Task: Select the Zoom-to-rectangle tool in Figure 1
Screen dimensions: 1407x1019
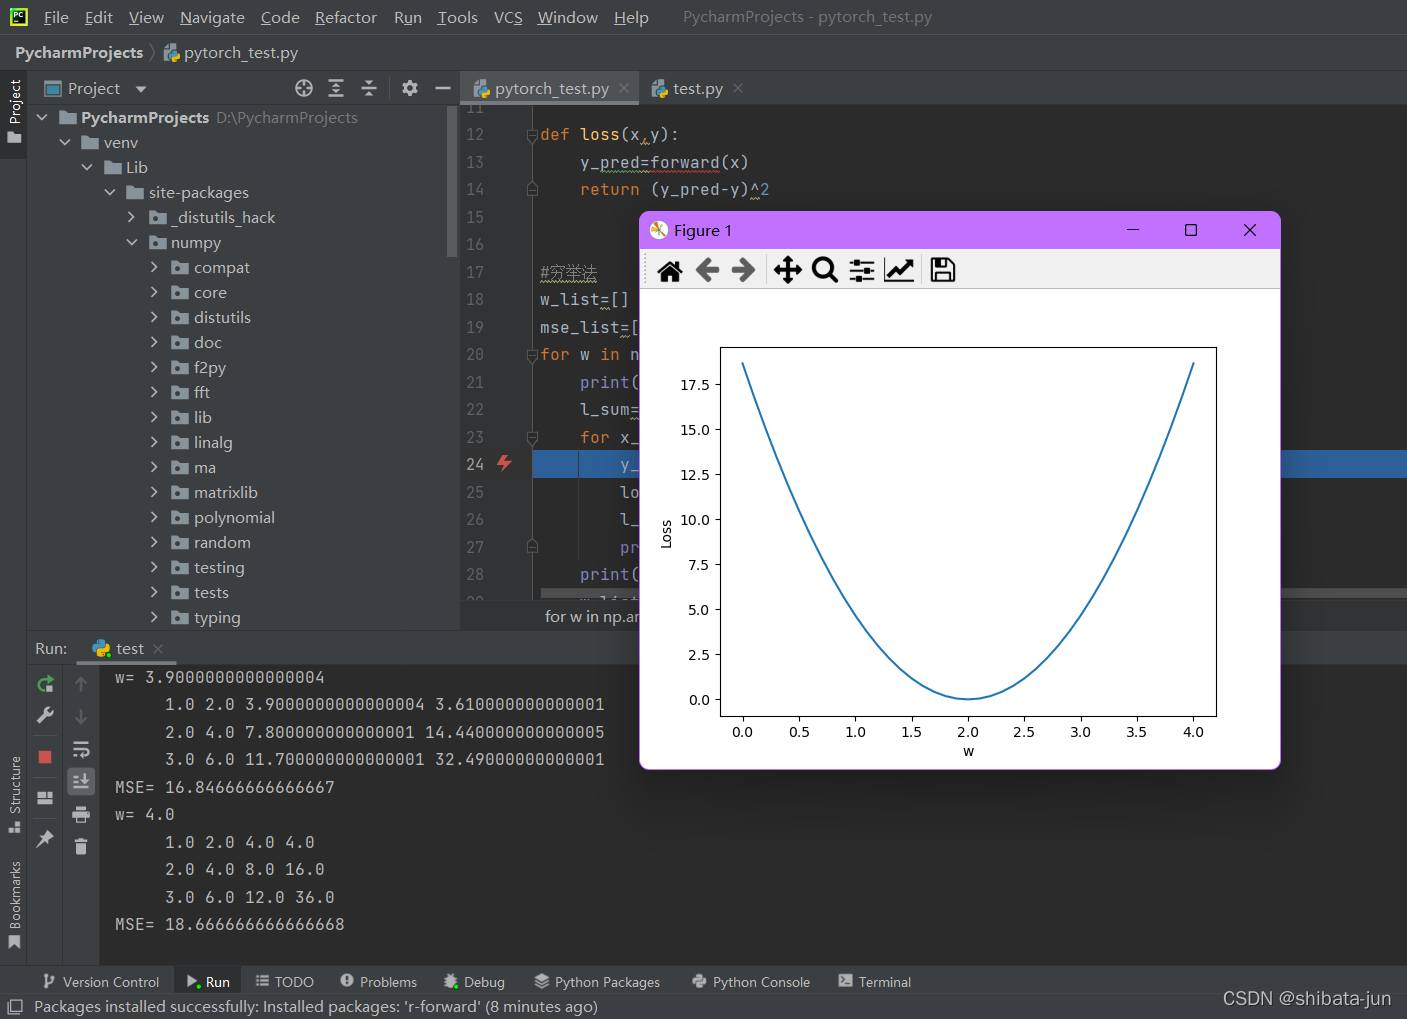Action: 824,269
